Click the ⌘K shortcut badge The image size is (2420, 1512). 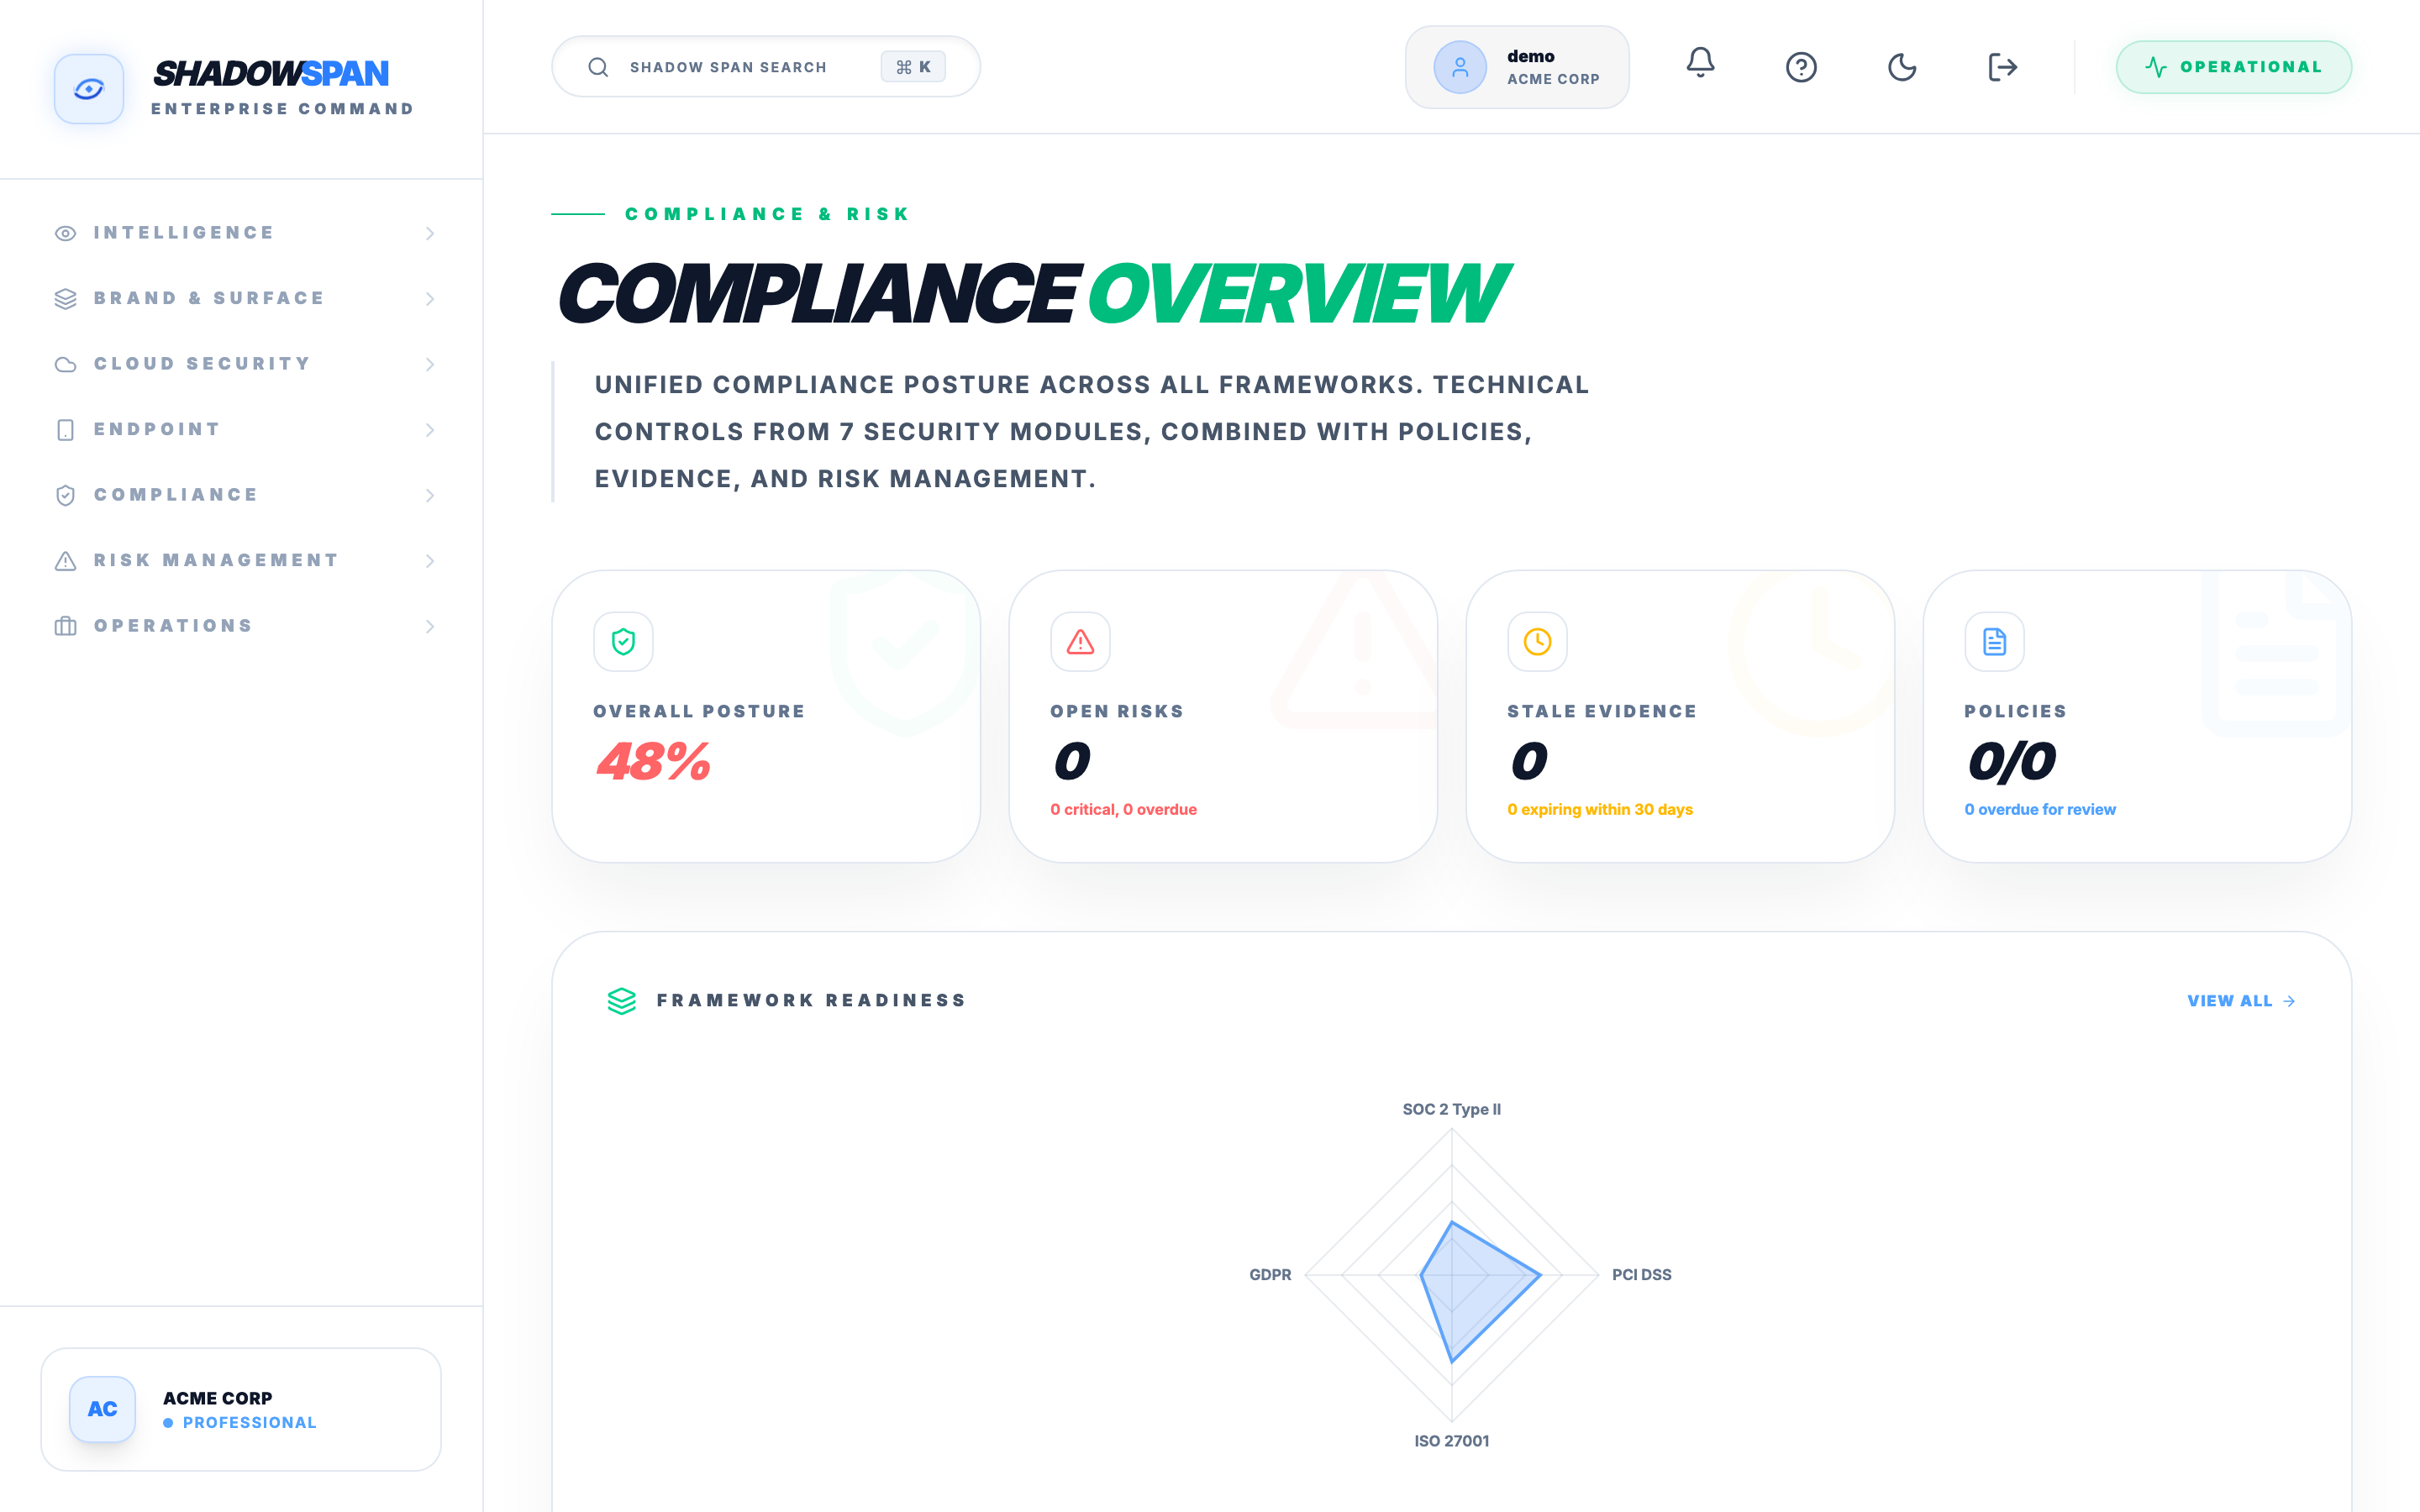913,67
